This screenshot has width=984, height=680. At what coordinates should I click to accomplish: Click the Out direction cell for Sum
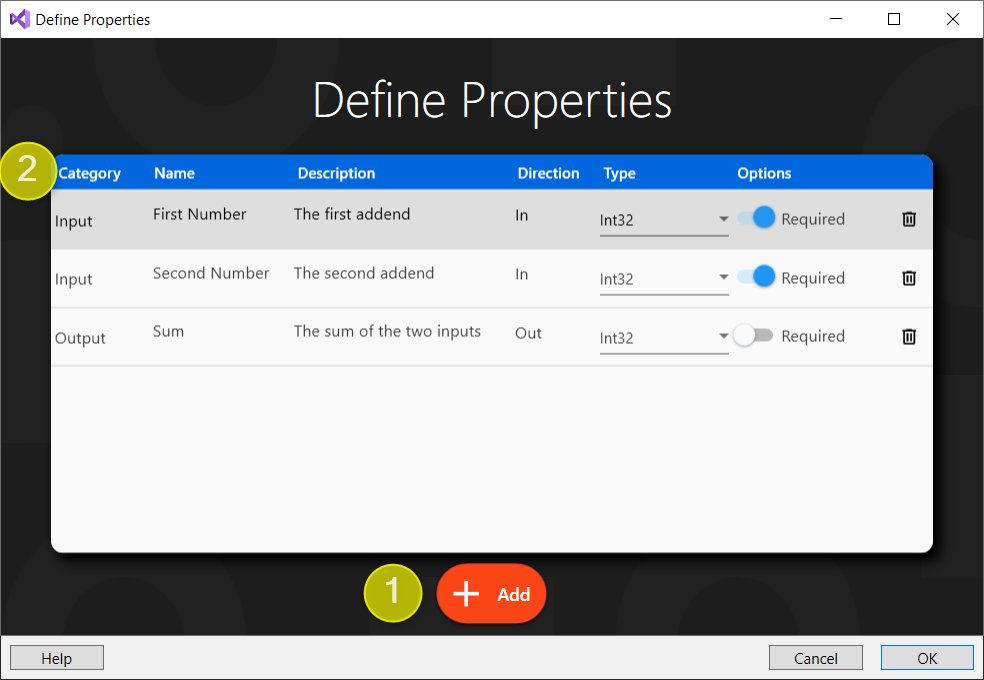528,333
